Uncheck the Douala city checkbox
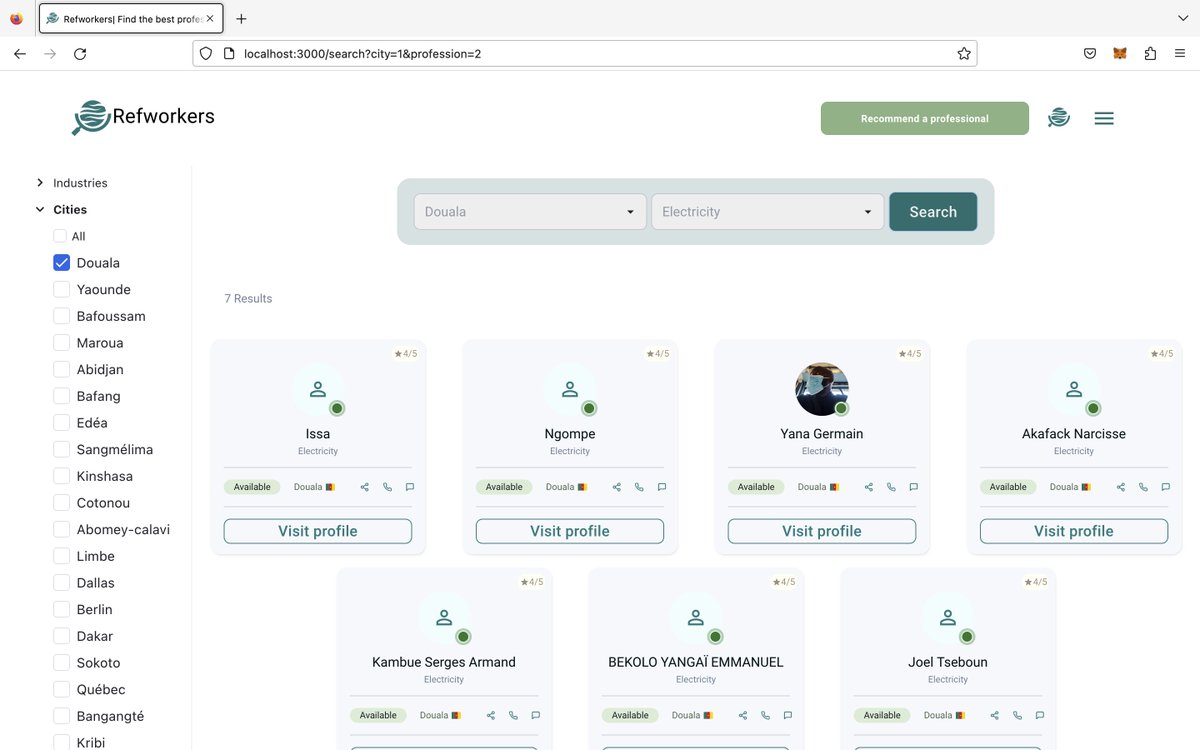This screenshot has width=1200, height=750. [x=61, y=263]
